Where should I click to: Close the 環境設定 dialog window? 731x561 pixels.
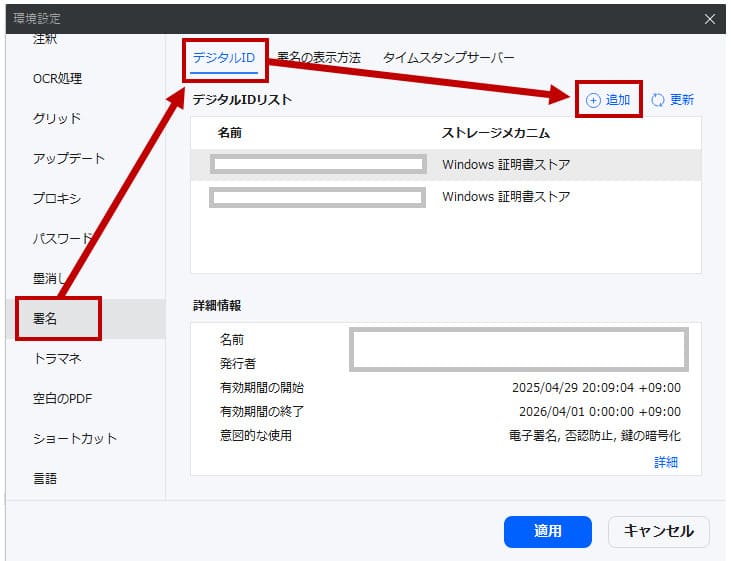click(x=710, y=19)
